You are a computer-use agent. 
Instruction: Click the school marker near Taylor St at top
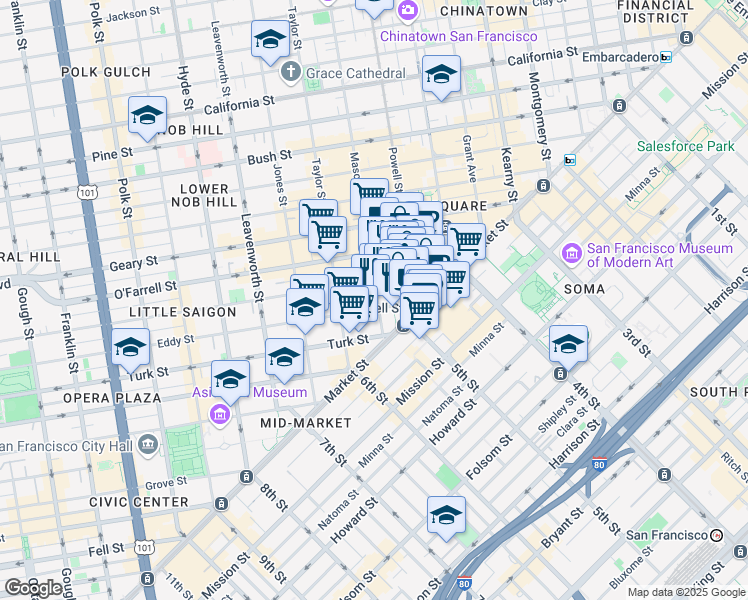pos(270,40)
